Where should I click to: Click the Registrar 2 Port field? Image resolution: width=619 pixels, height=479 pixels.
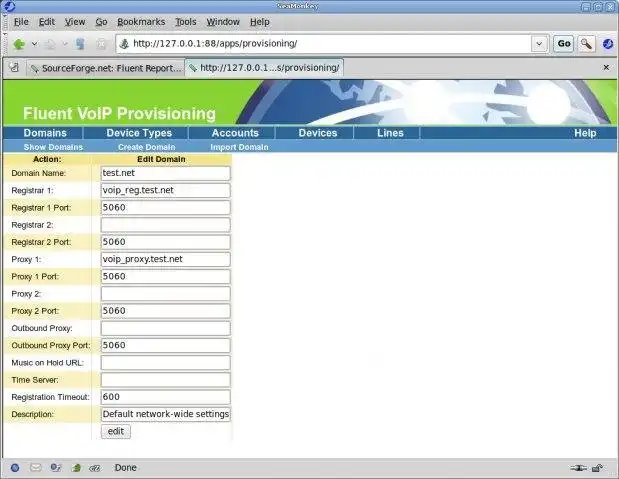pyautogui.click(x=165, y=242)
